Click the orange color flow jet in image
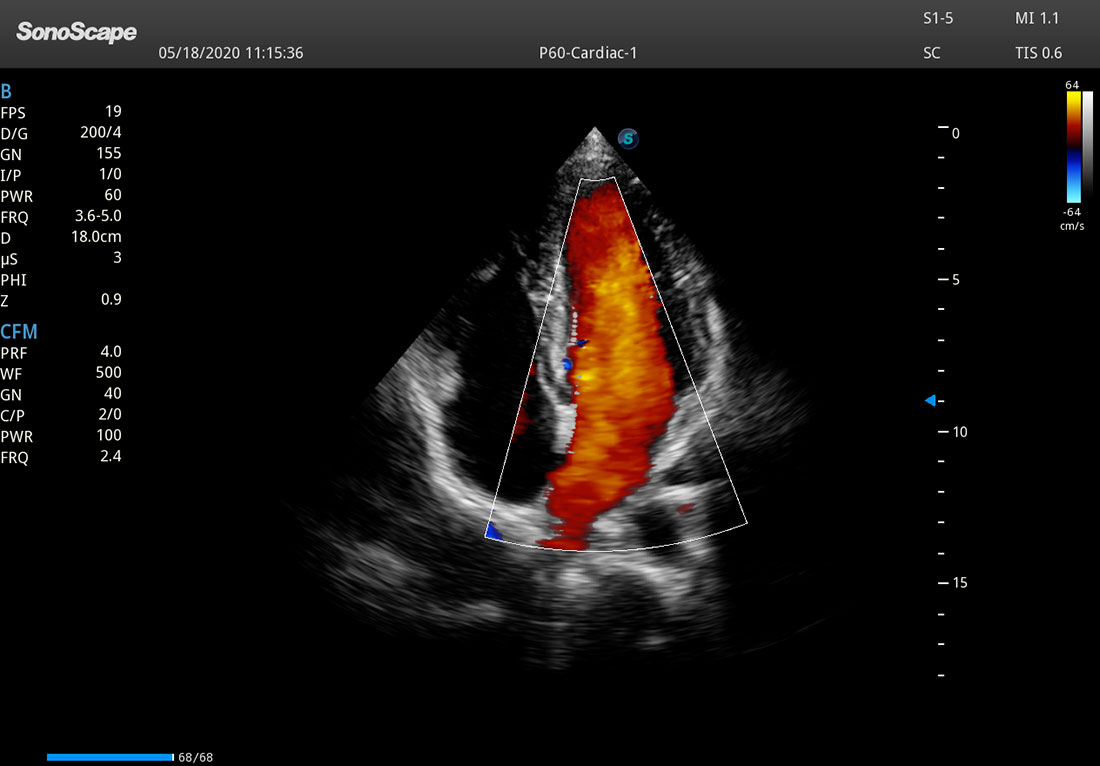Screen dimensions: 1100x766 pos(614,365)
